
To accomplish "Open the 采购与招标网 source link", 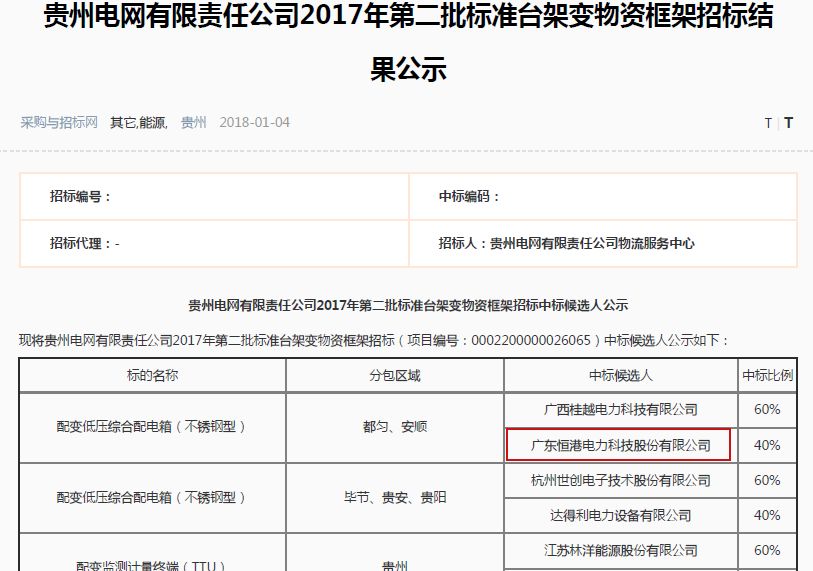I will pyautogui.click(x=59, y=122).
